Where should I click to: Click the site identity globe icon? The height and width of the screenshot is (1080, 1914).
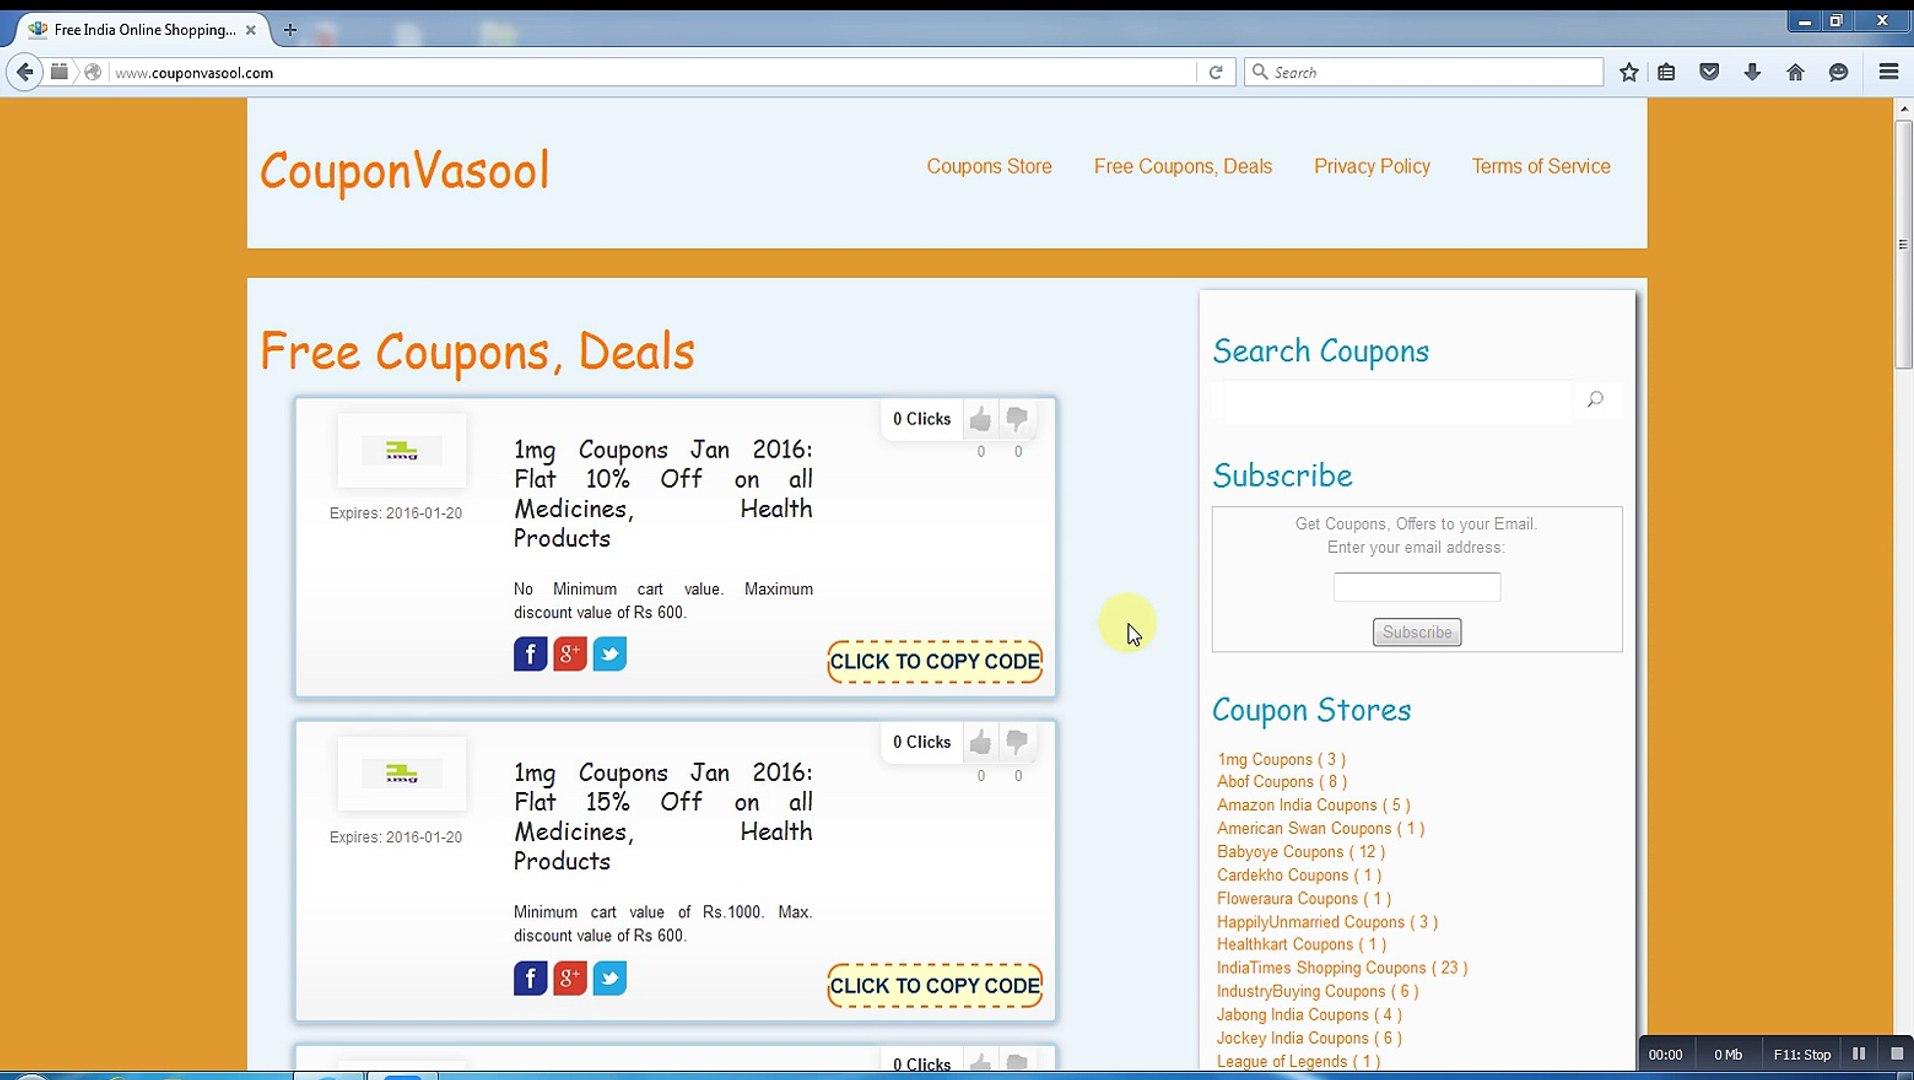coord(93,72)
